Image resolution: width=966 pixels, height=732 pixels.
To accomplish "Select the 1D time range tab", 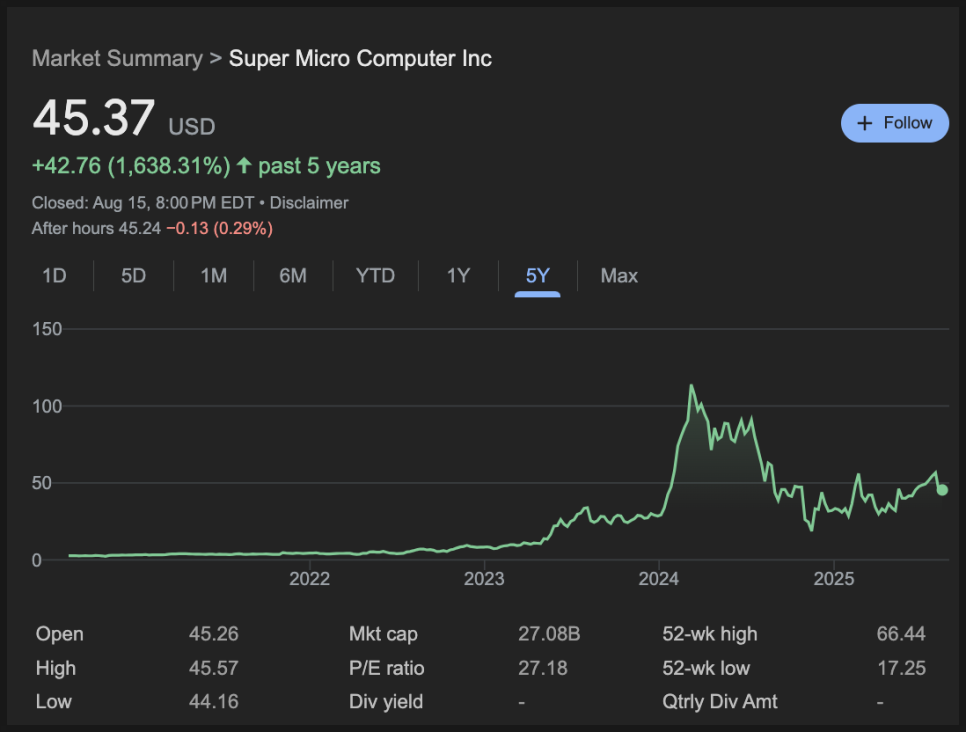I will pyautogui.click(x=54, y=275).
